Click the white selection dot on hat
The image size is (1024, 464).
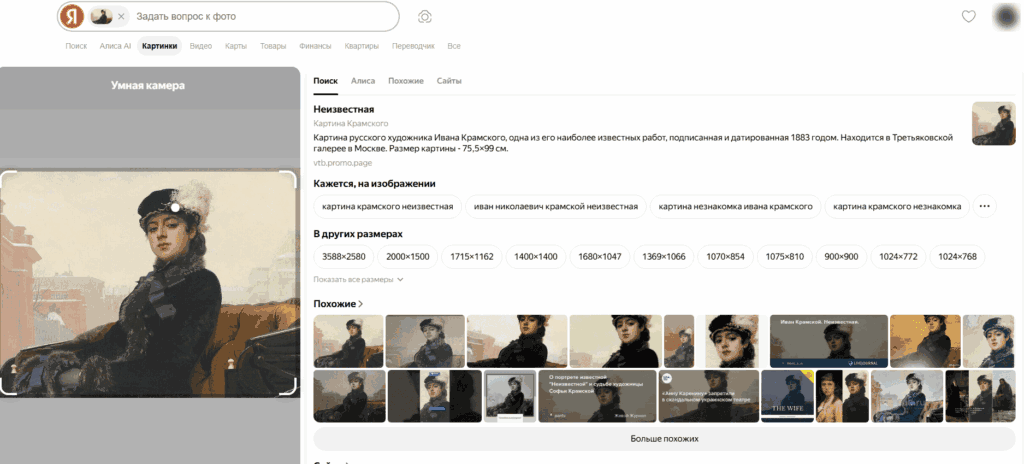point(175,207)
